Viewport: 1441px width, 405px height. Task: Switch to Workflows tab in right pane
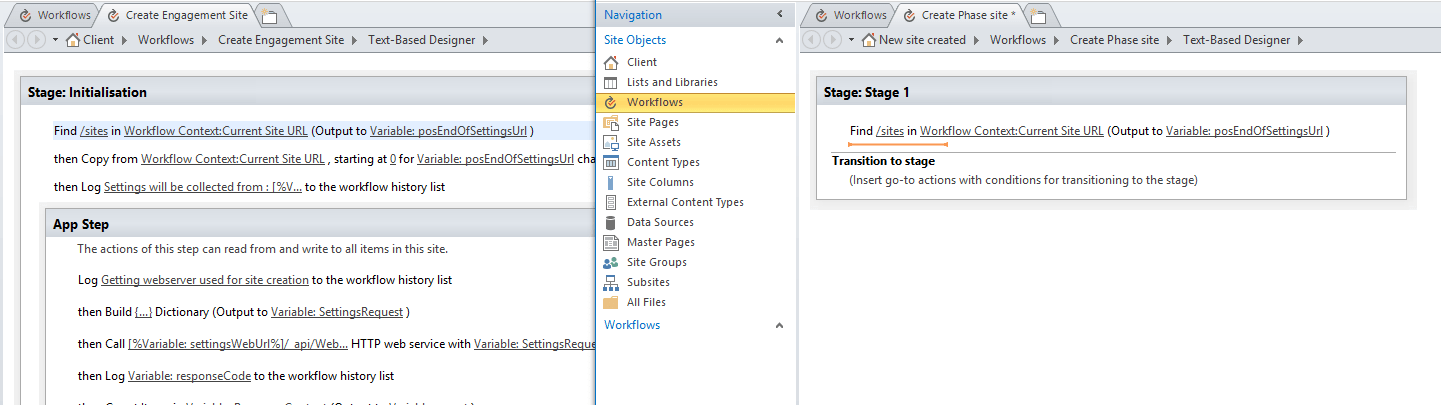pyautogui.click(x=850, y=15)
